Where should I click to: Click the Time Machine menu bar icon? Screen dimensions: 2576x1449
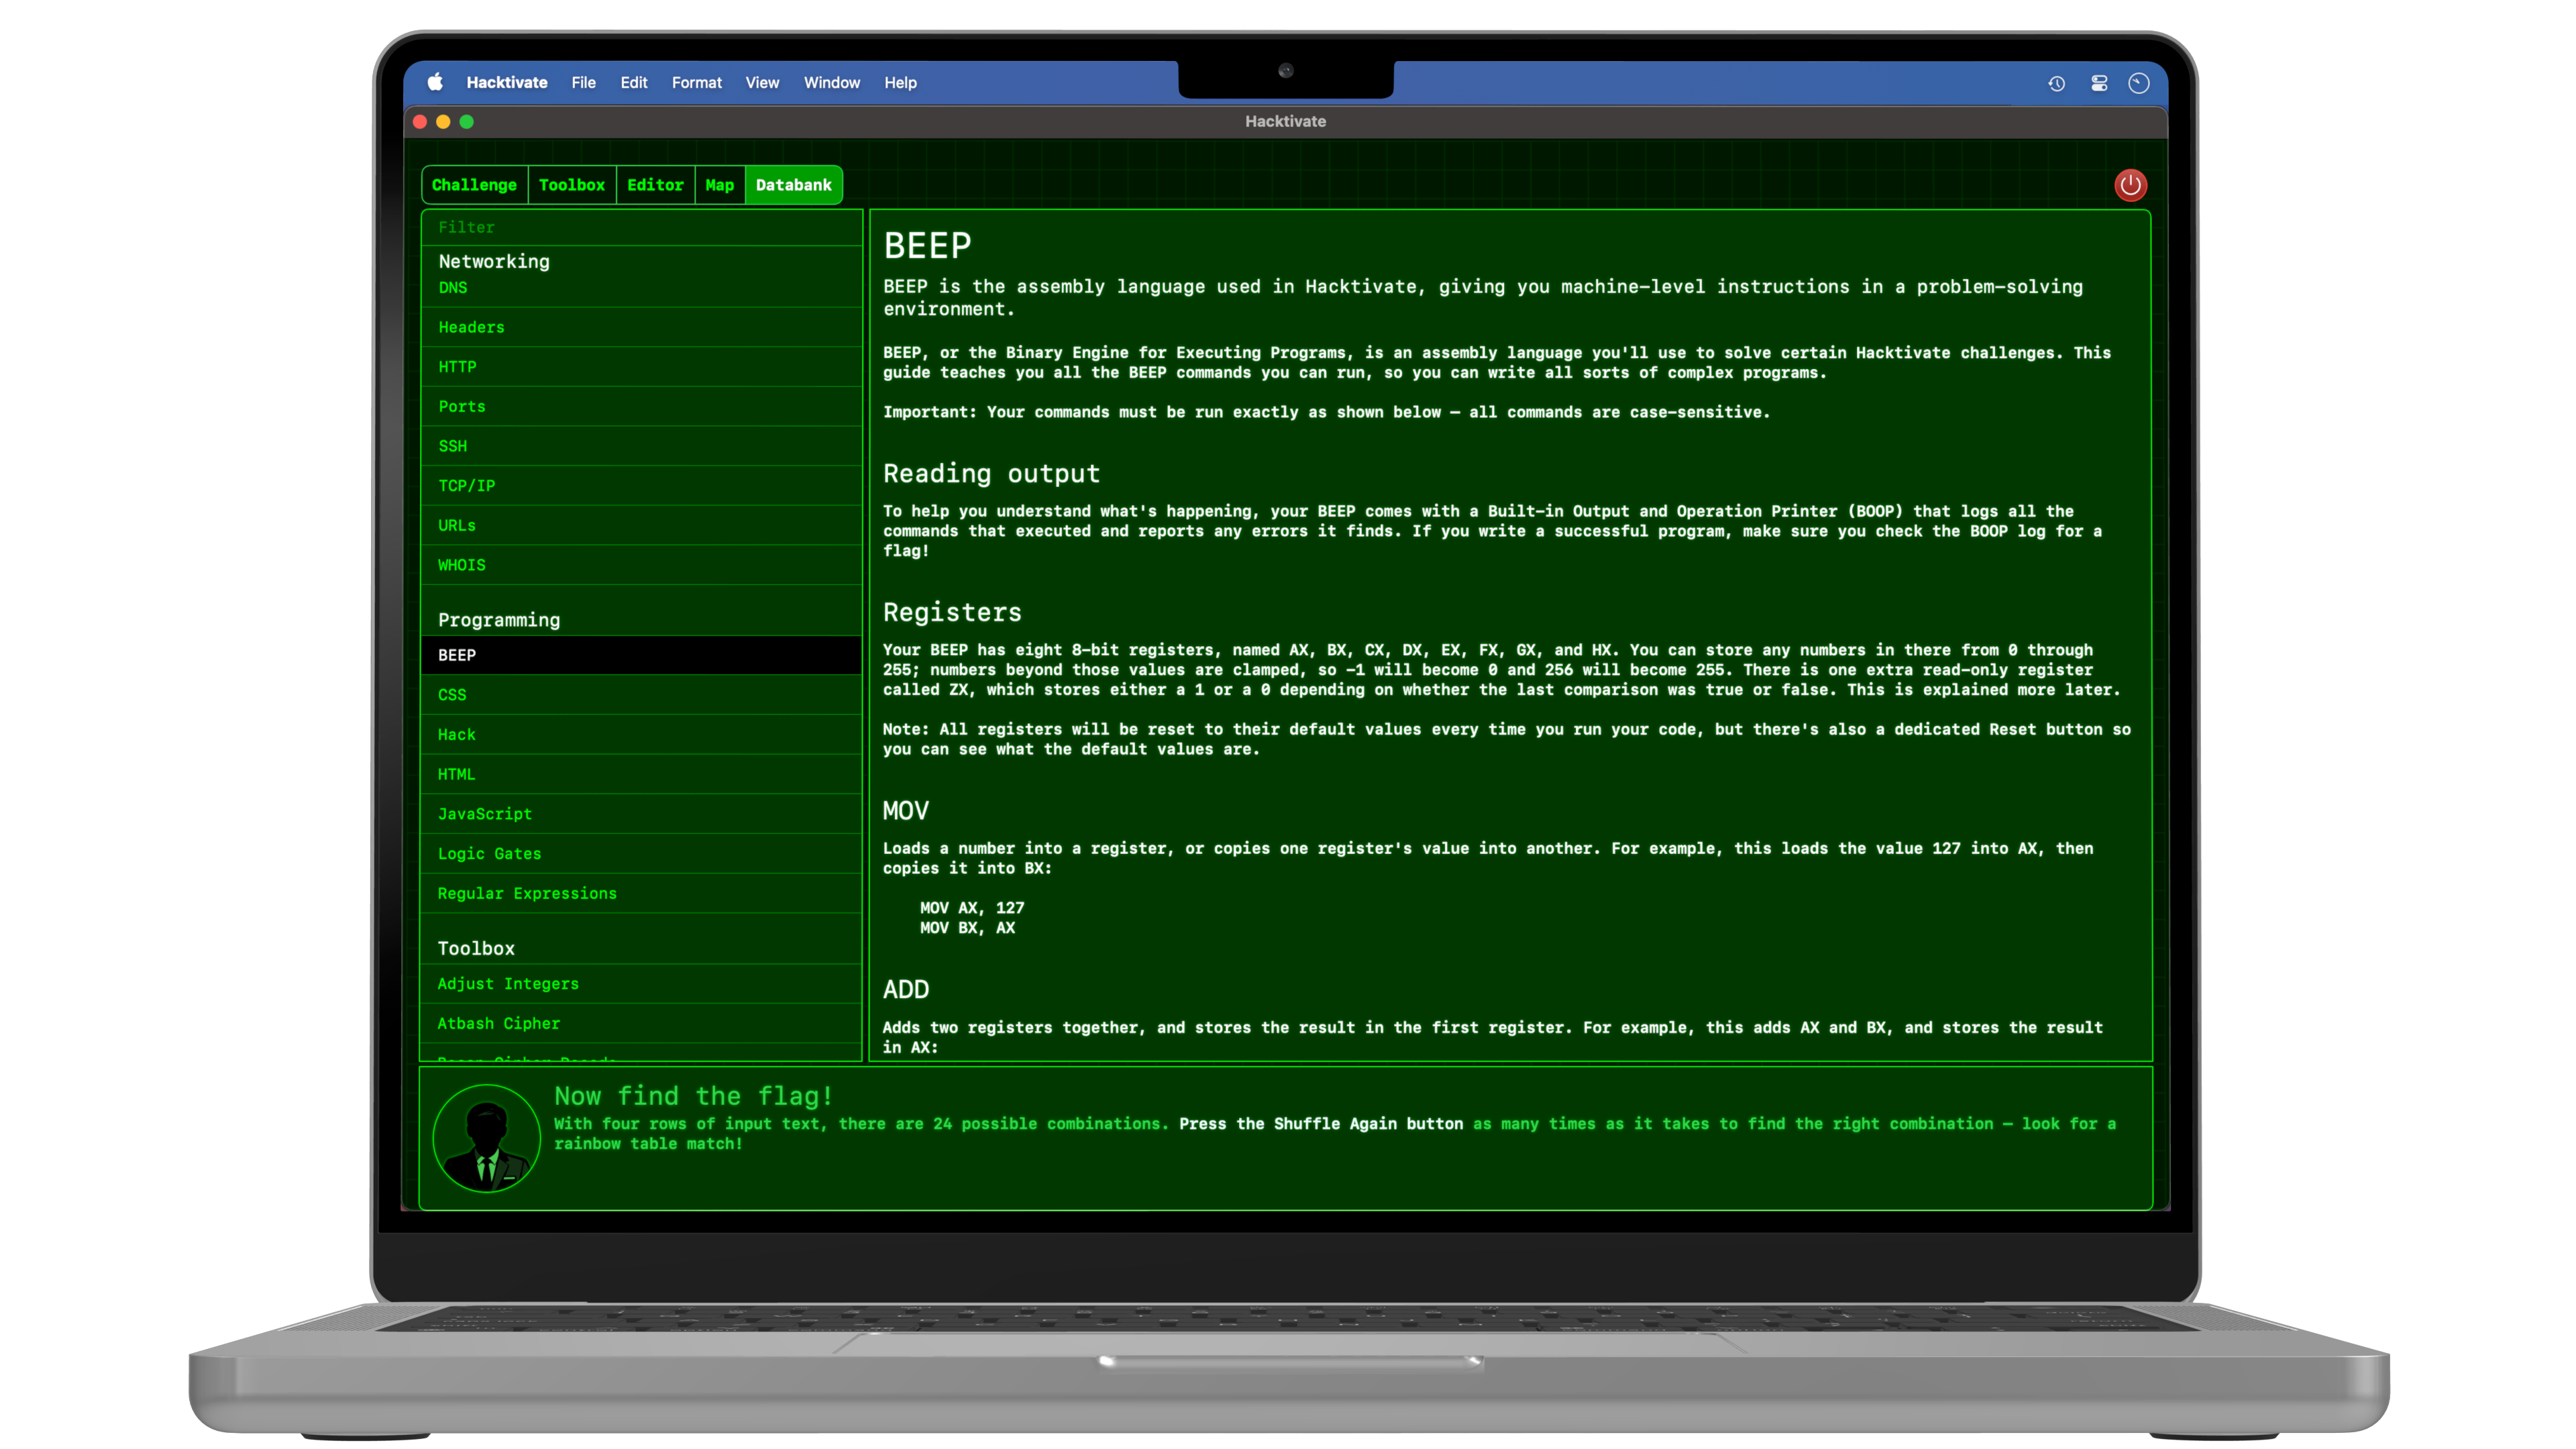(x=2056, y=84)
